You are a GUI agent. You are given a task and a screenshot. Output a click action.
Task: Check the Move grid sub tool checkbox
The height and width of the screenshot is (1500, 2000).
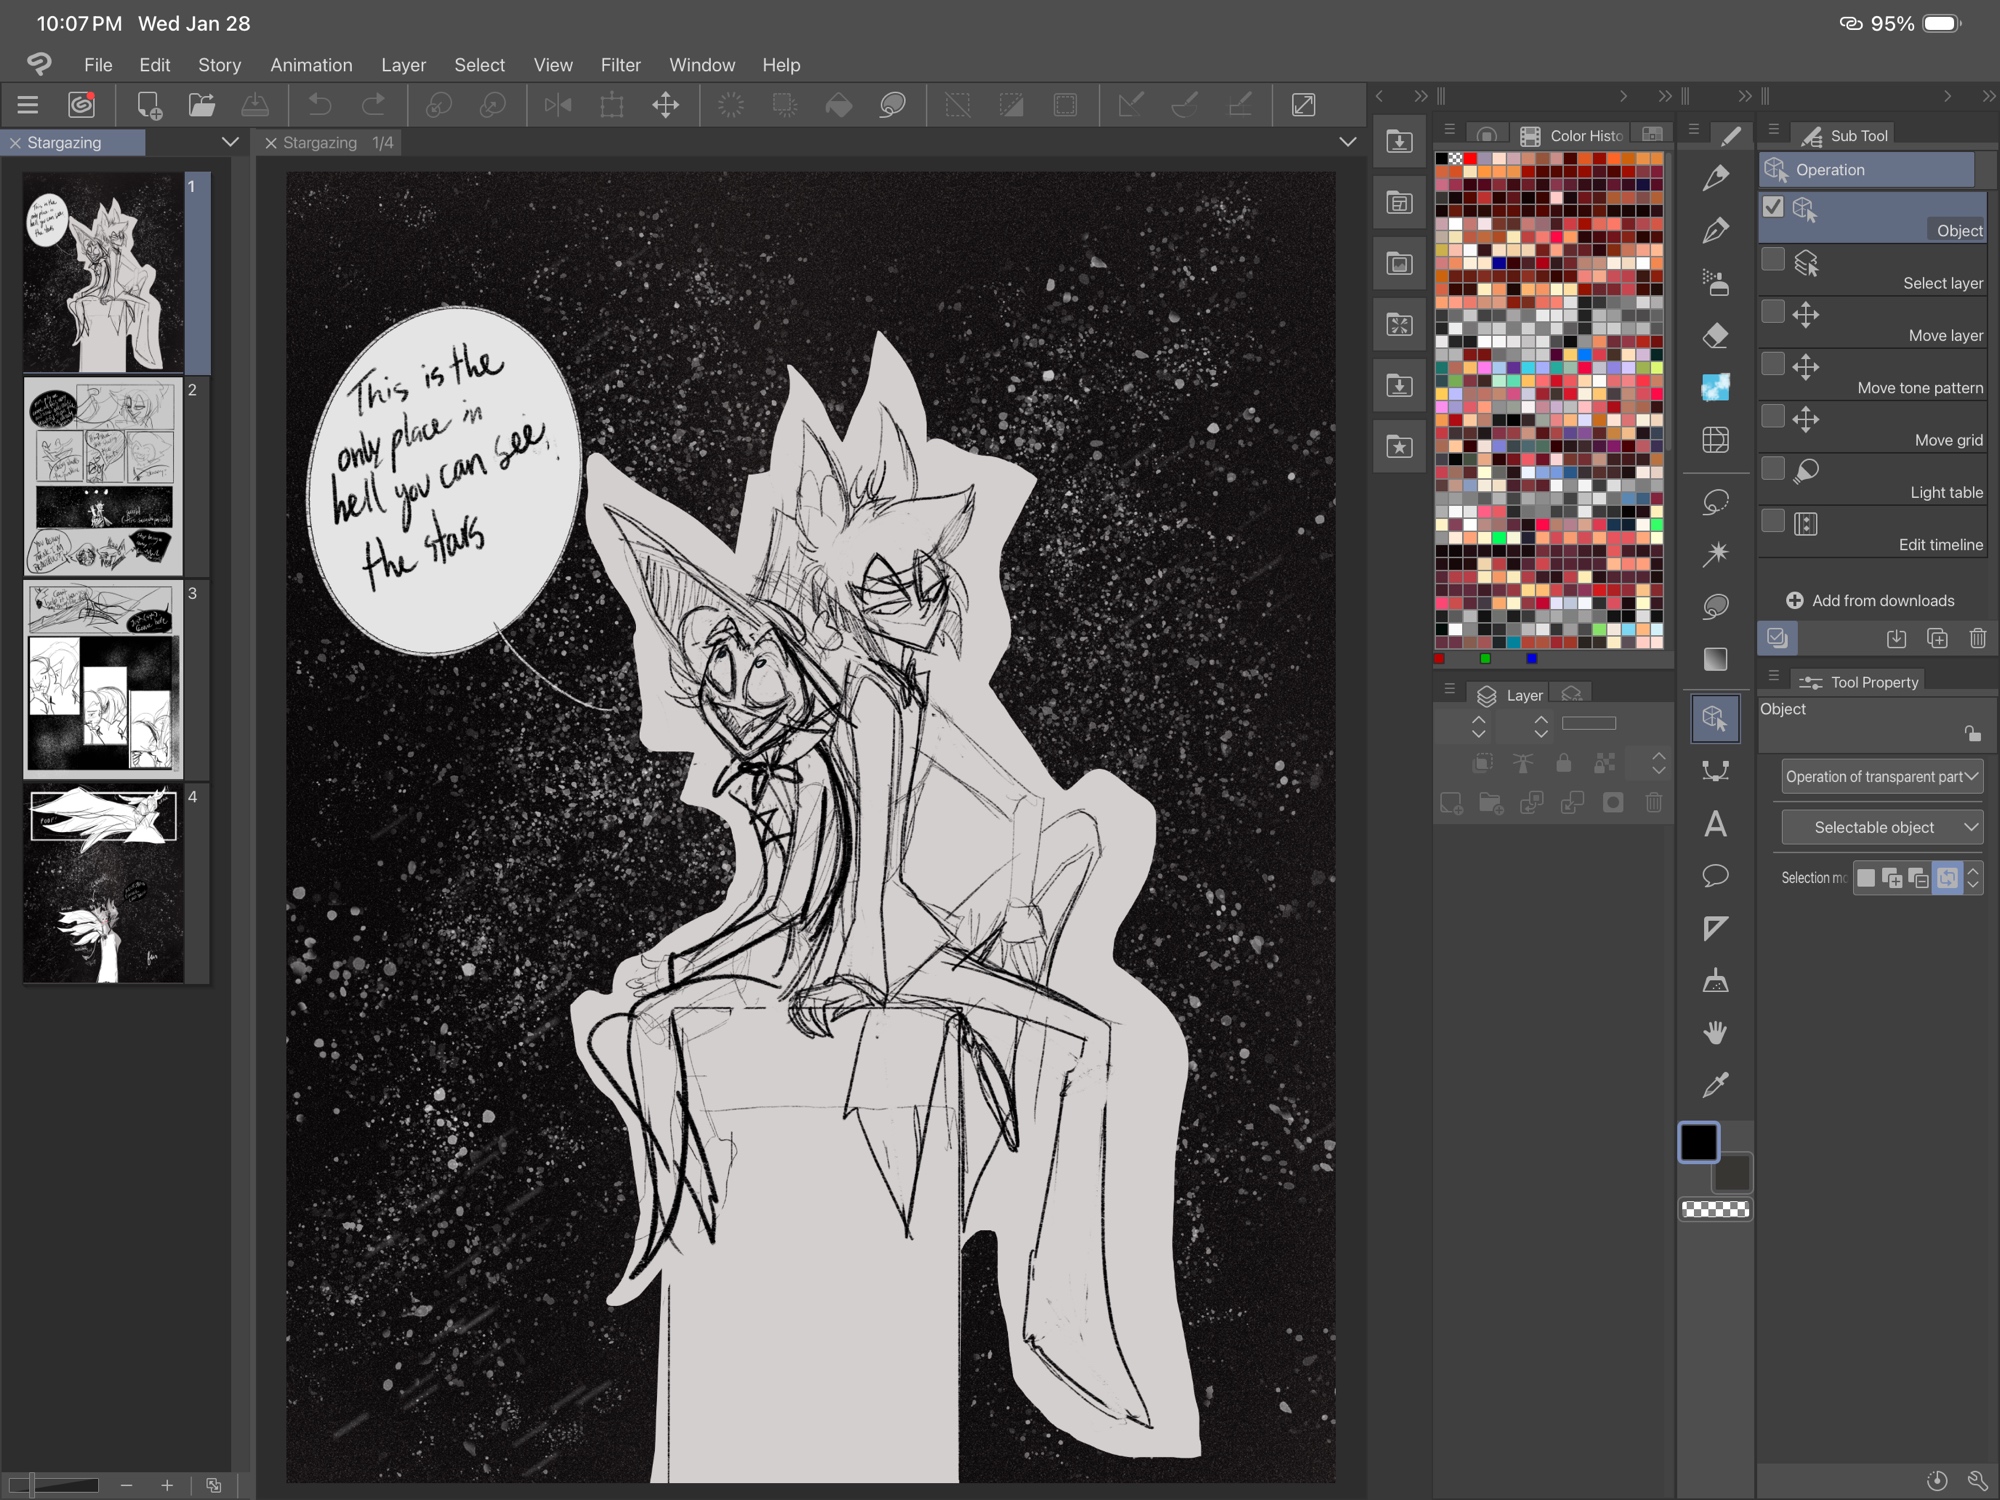tap(1773, 416)
